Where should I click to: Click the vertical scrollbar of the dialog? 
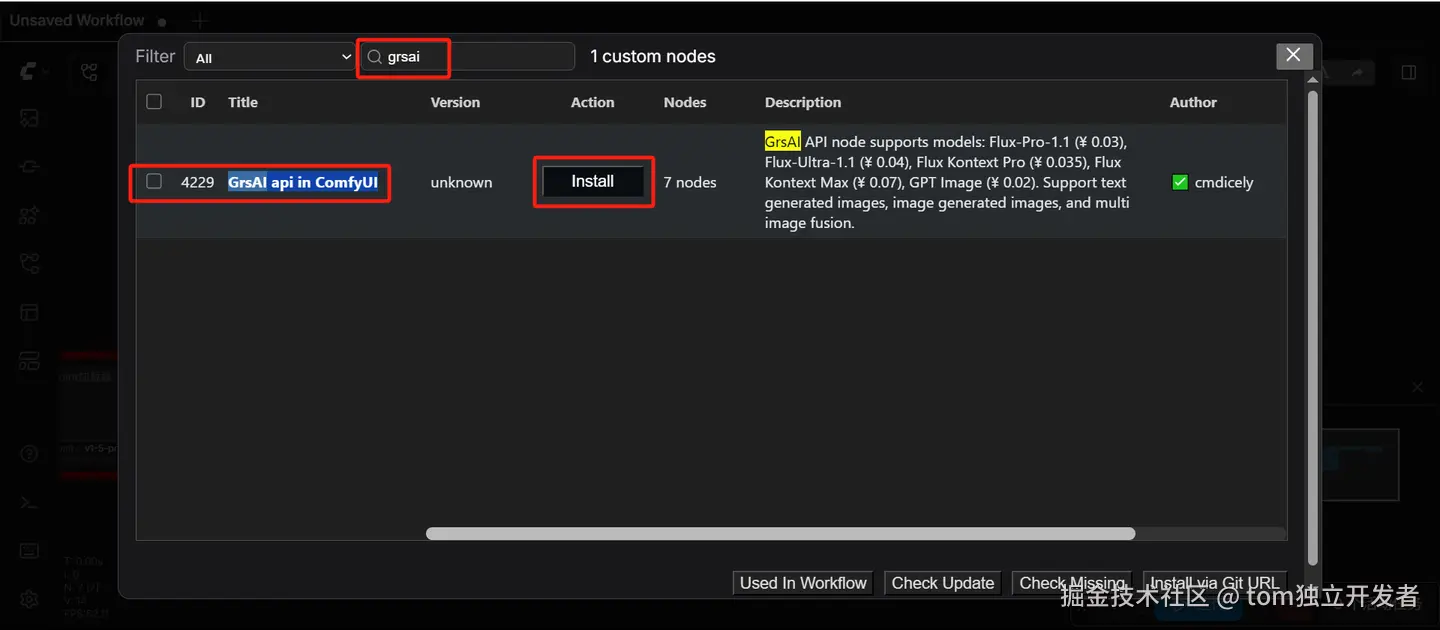point(1313,328)
